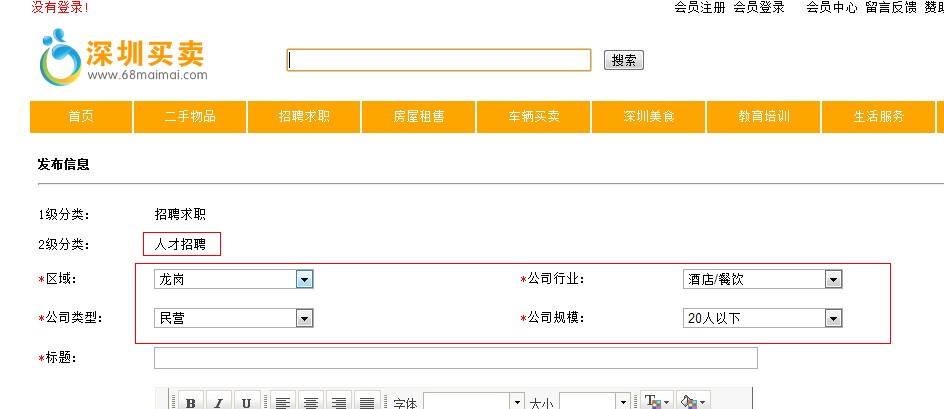This screenshot has height=409, width=944.
Task: Click the 人才招聘 category text
Action: [x=180, y=245]
